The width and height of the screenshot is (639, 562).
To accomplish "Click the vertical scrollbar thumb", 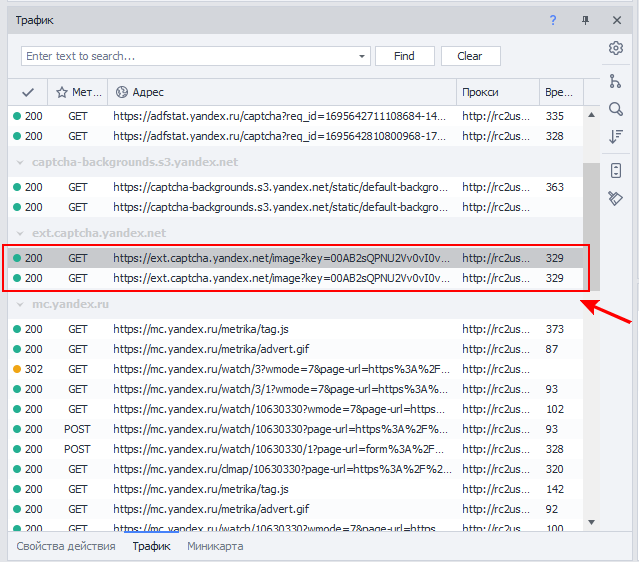I will (x=591, y=226).
